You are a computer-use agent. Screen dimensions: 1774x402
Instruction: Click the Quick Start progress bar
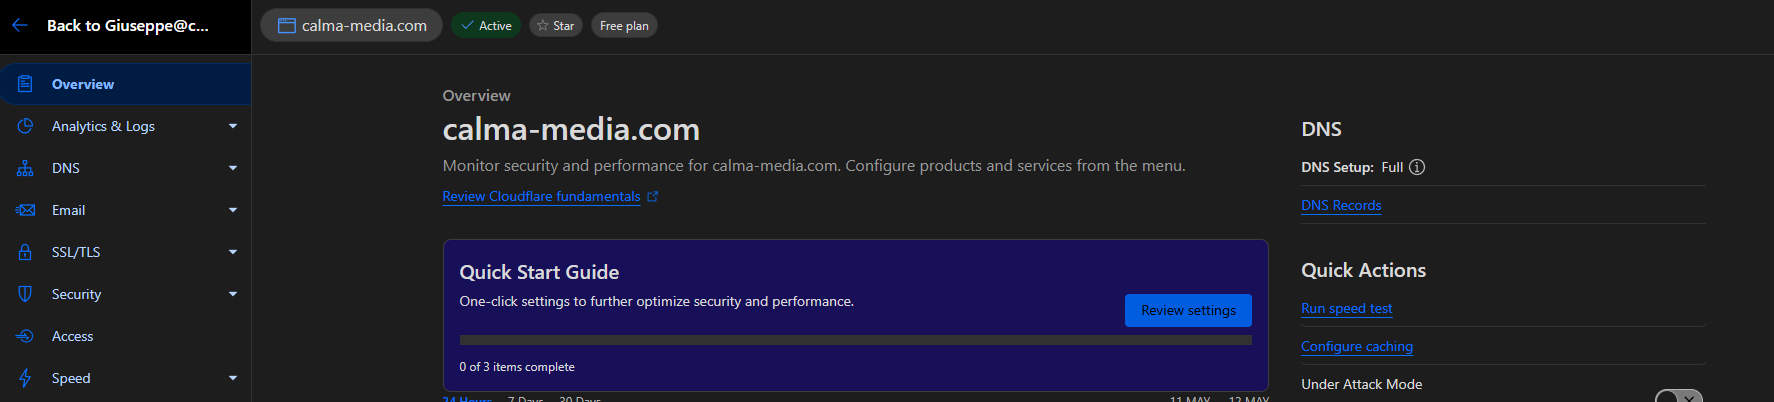point(855,340)
